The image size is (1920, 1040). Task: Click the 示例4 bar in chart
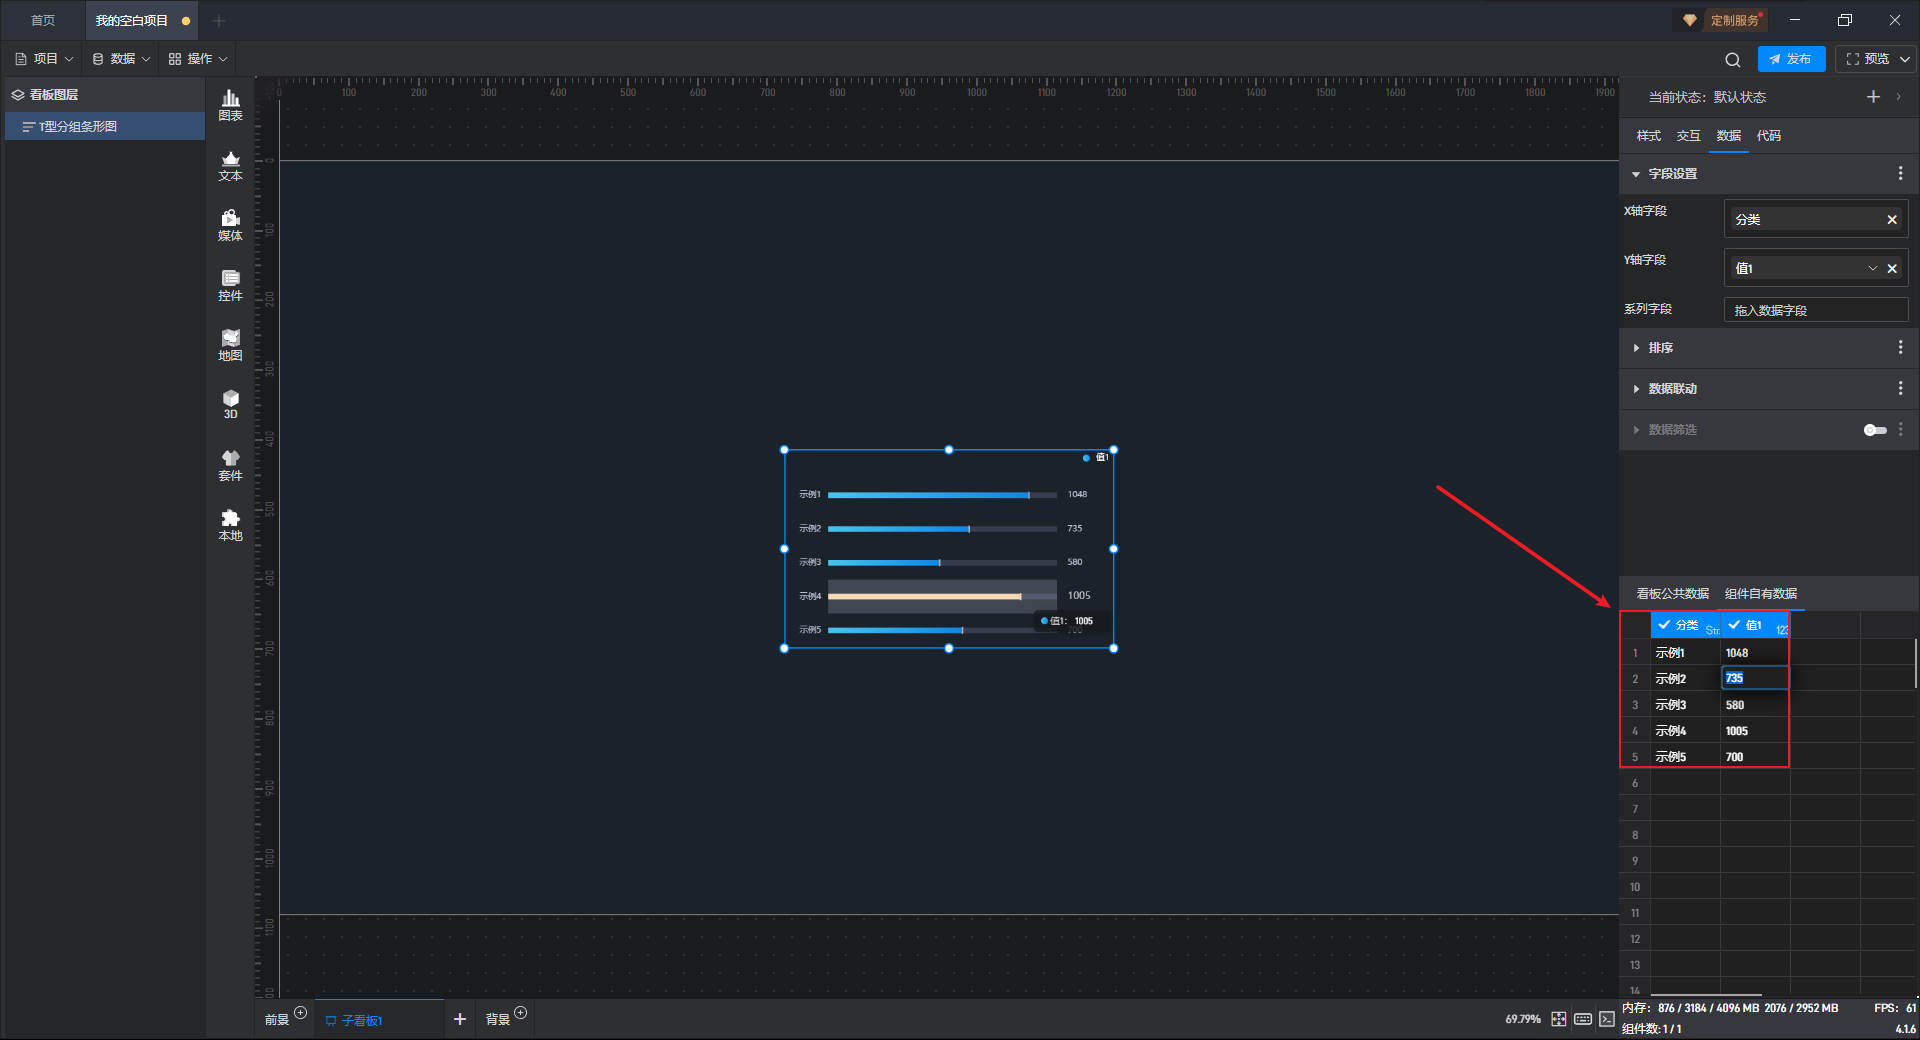click(925, 596)
